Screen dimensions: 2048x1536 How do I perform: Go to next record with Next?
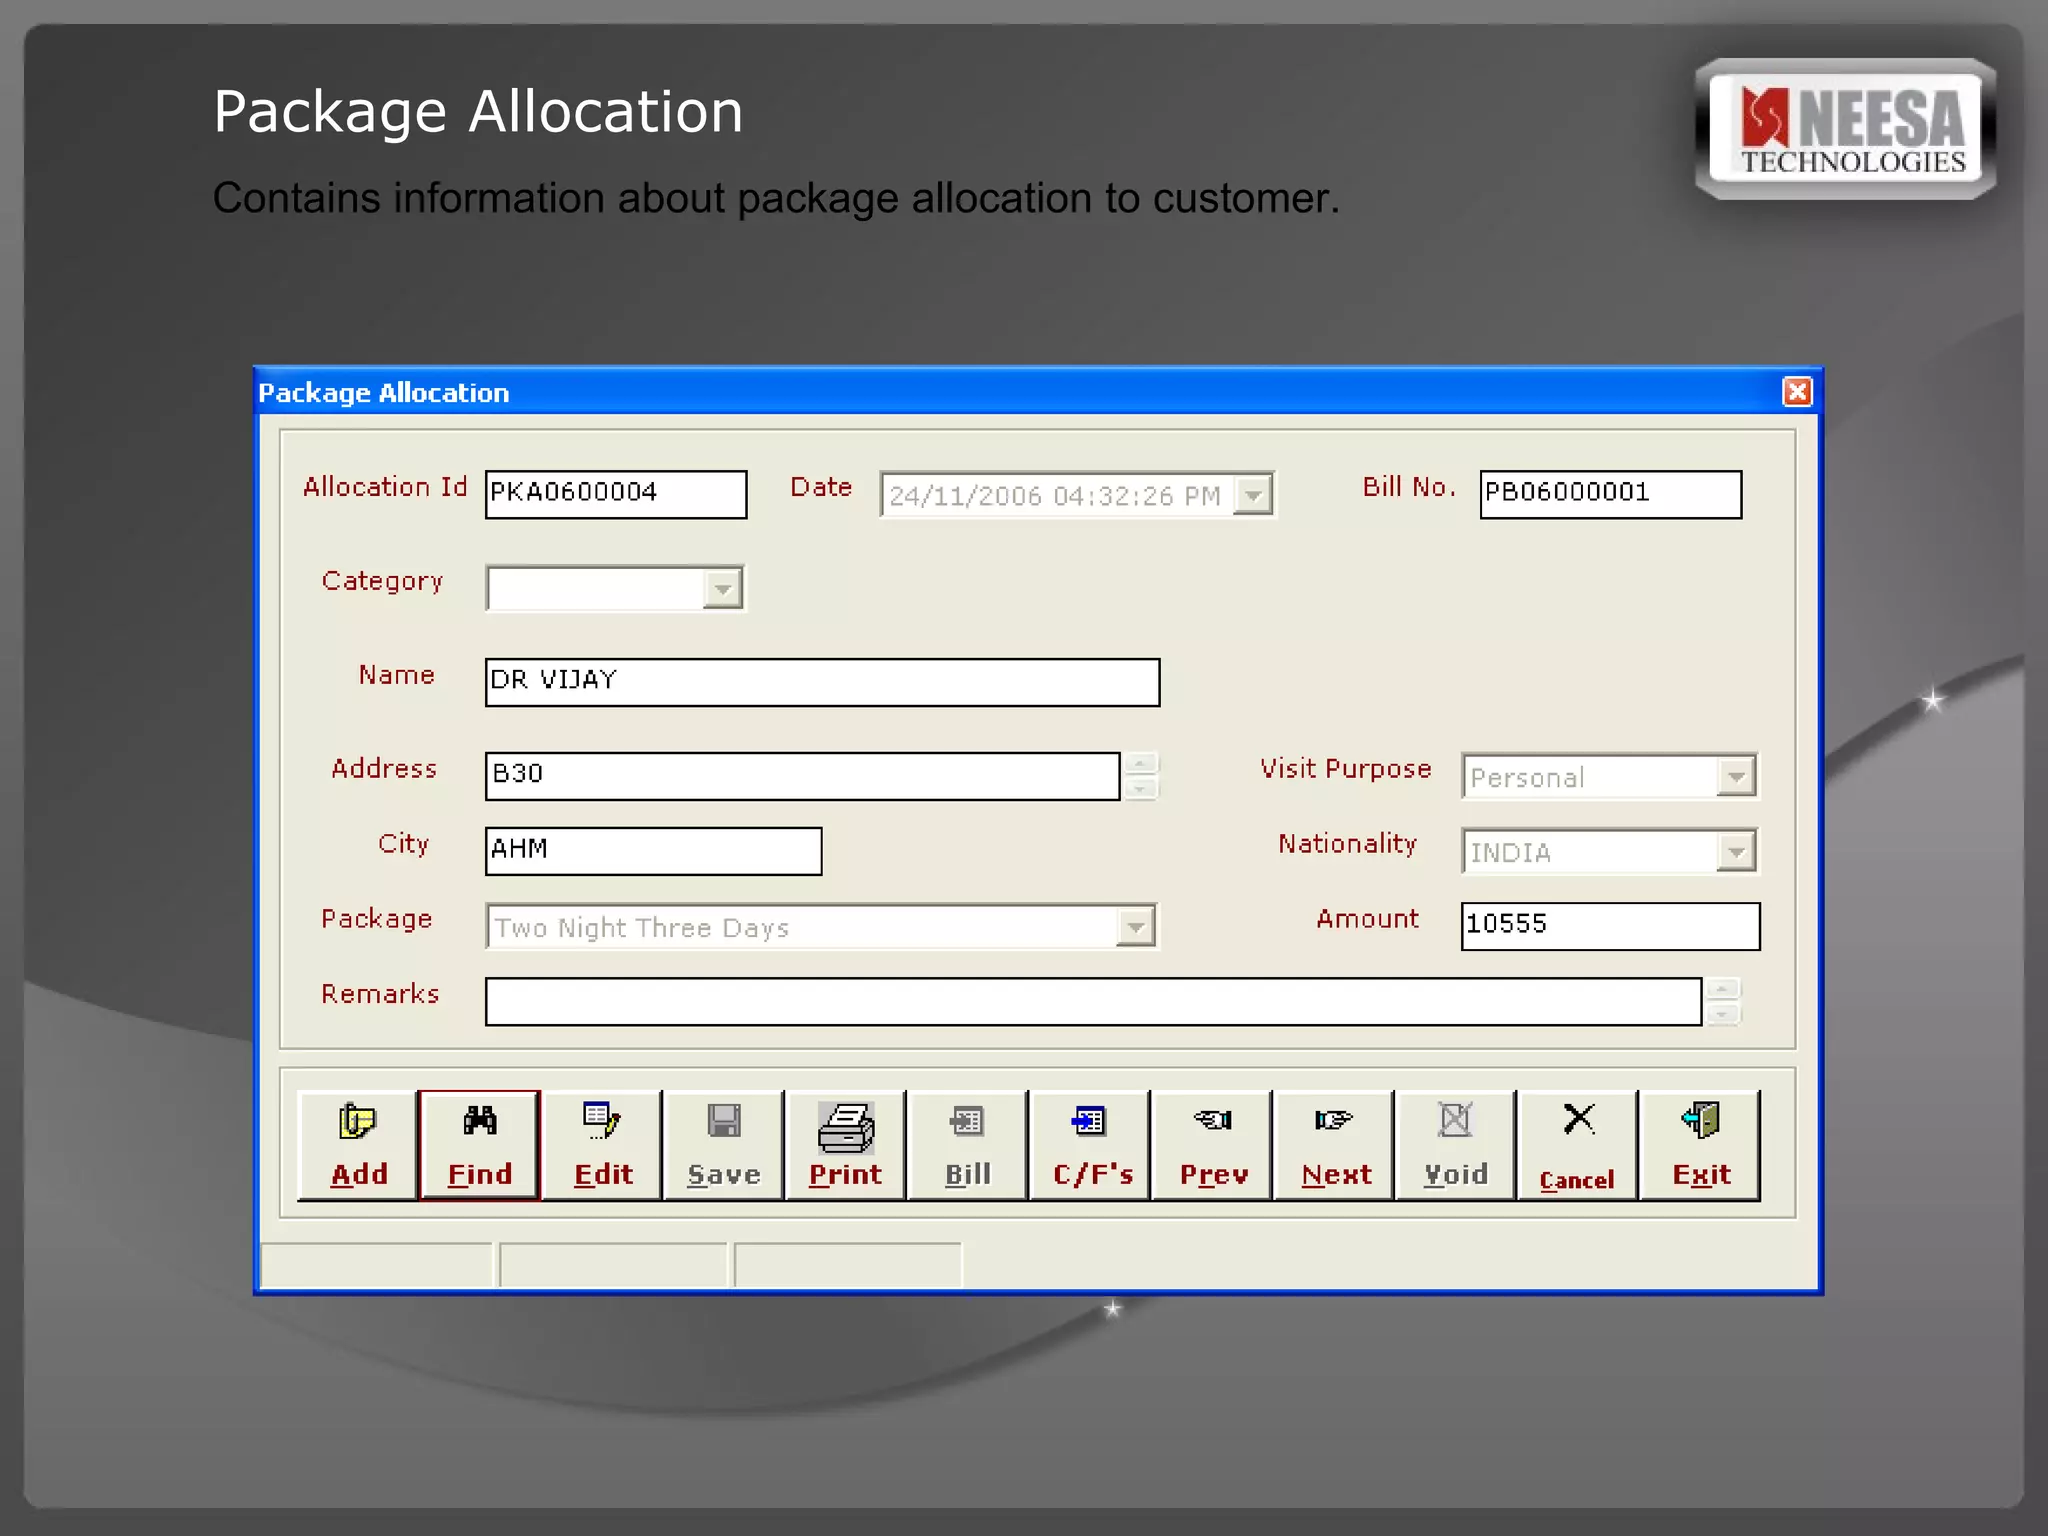pos(1335,1145)
